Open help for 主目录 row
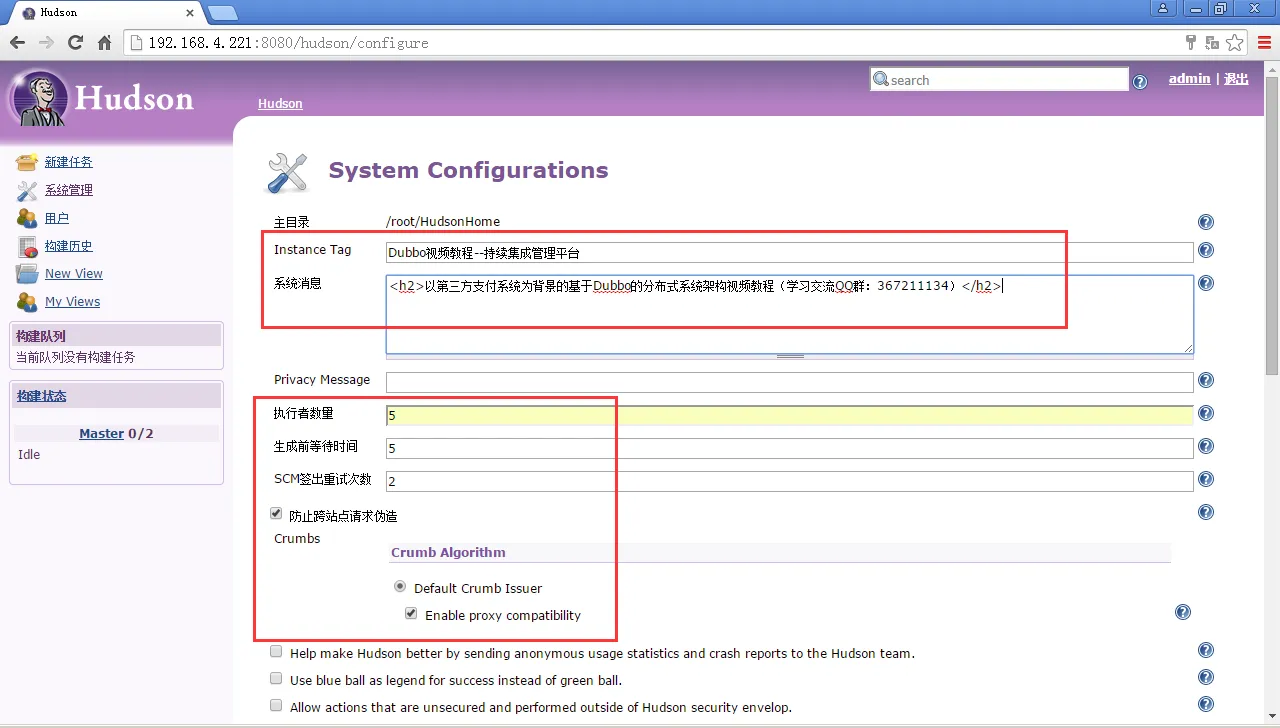 click(x=1206, y=222)
